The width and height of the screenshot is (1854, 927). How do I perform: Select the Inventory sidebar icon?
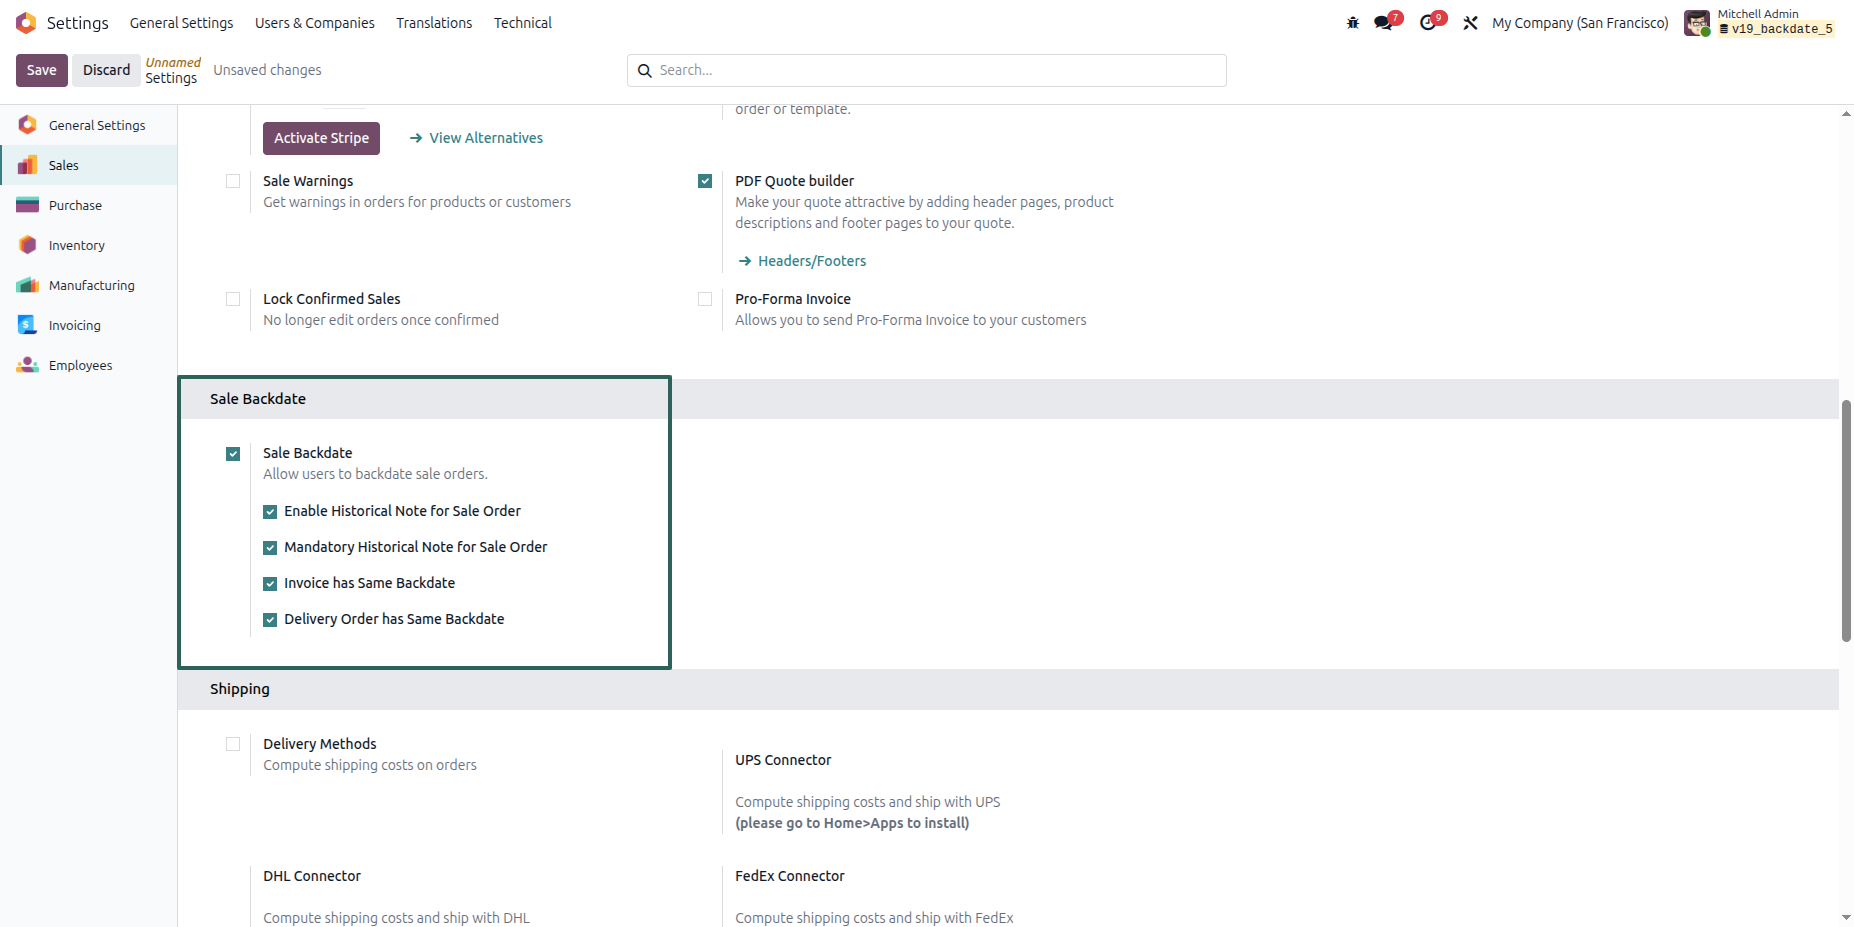click(28, 245)
